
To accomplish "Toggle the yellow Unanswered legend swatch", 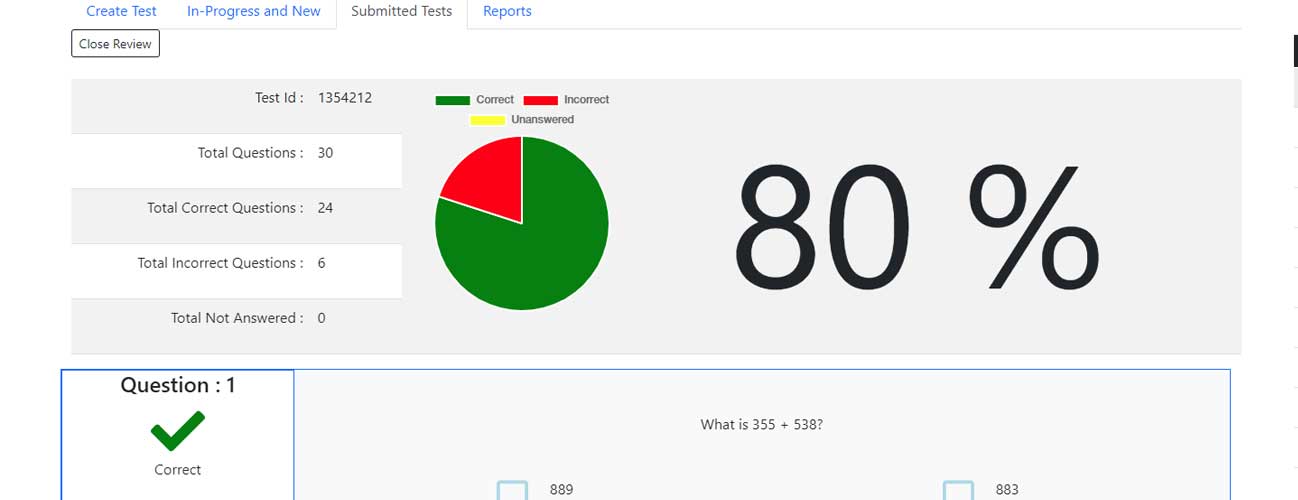I will click(488, 120).
